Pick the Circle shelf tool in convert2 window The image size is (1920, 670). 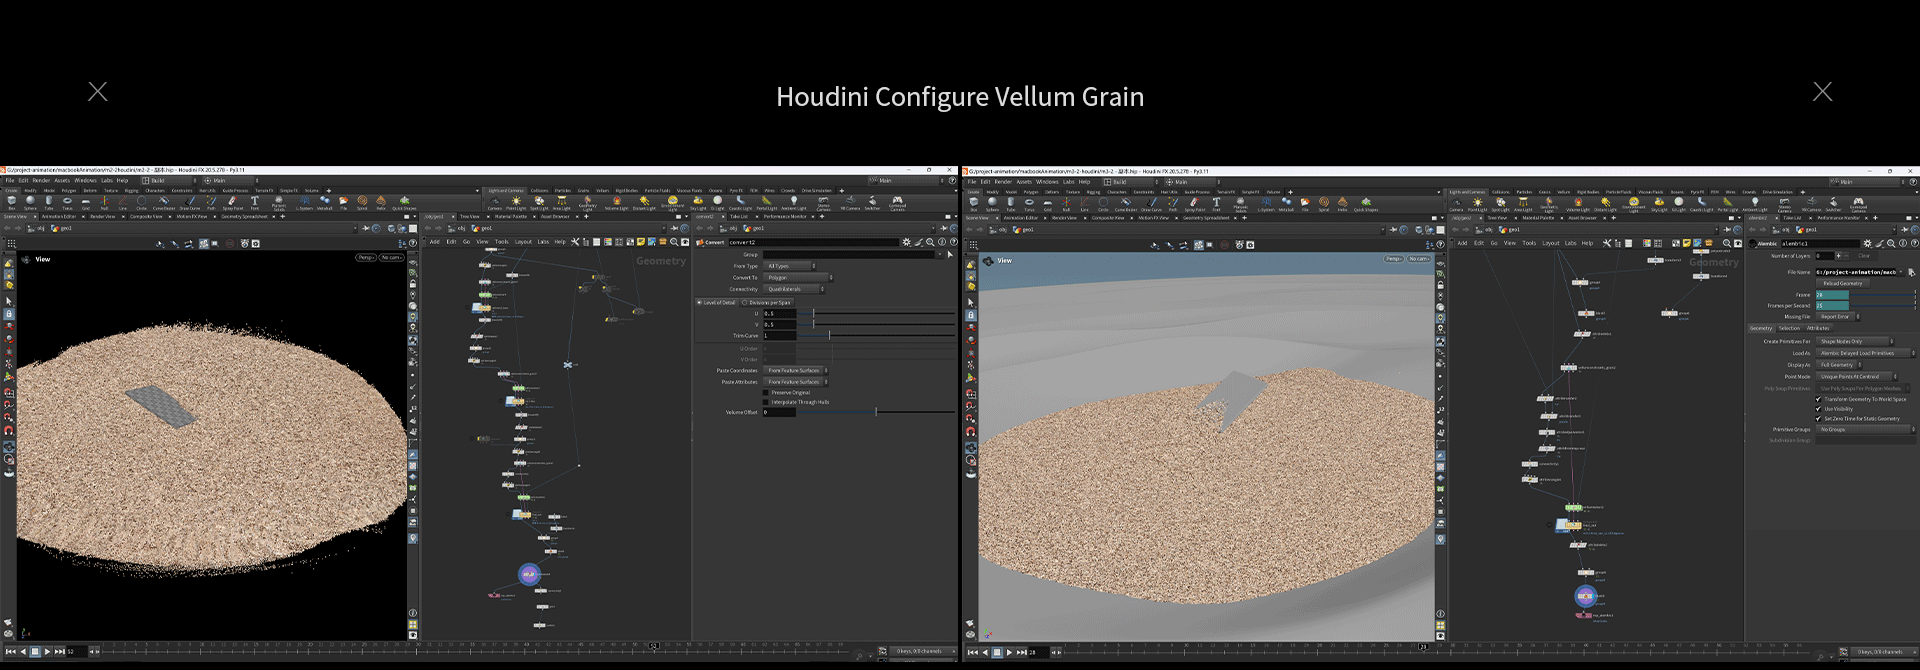pos(141,203)
